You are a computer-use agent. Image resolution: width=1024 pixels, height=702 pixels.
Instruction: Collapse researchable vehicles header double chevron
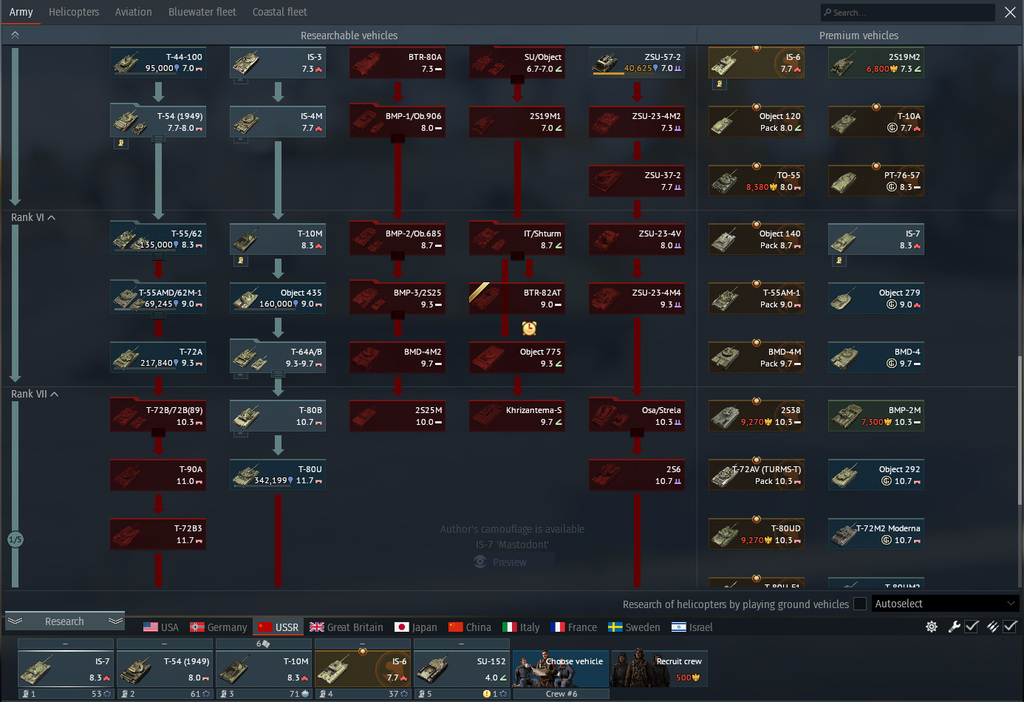[15, 35]
